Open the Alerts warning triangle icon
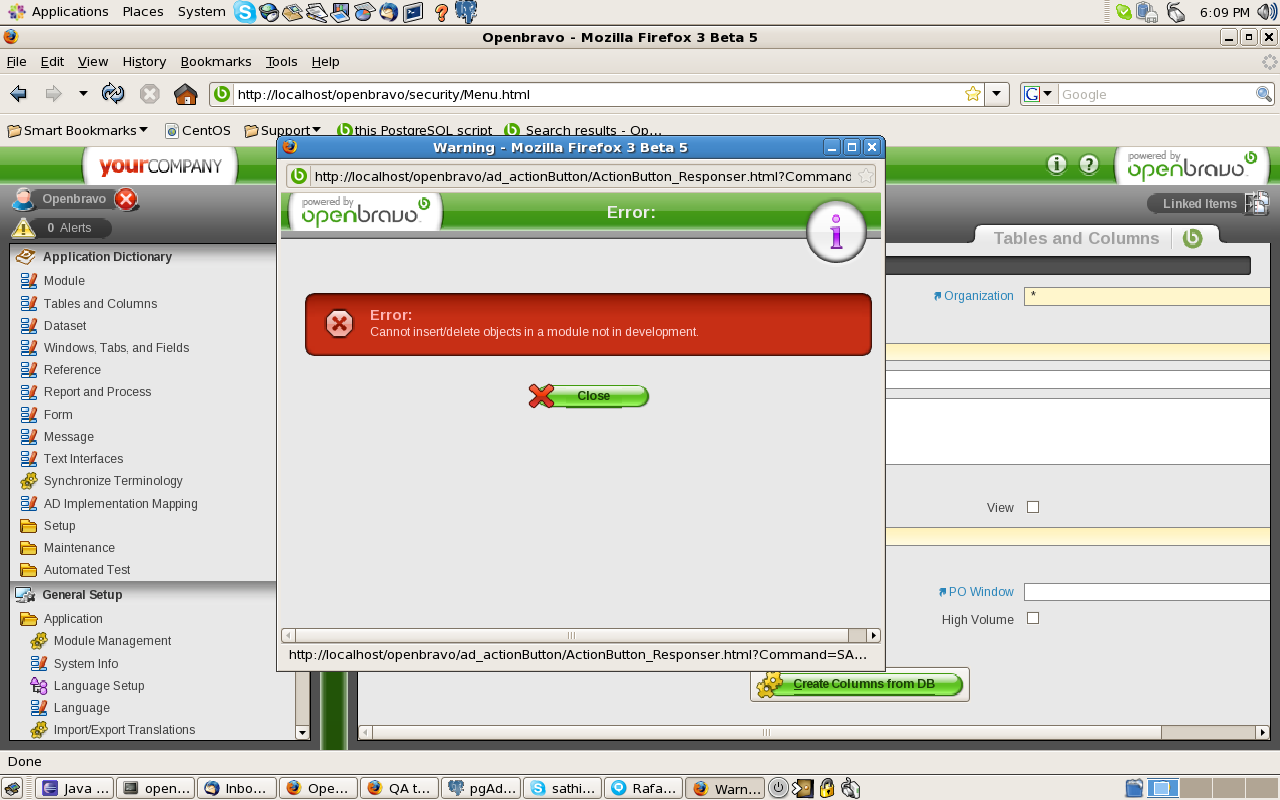1280x800 pixels. 23,227
